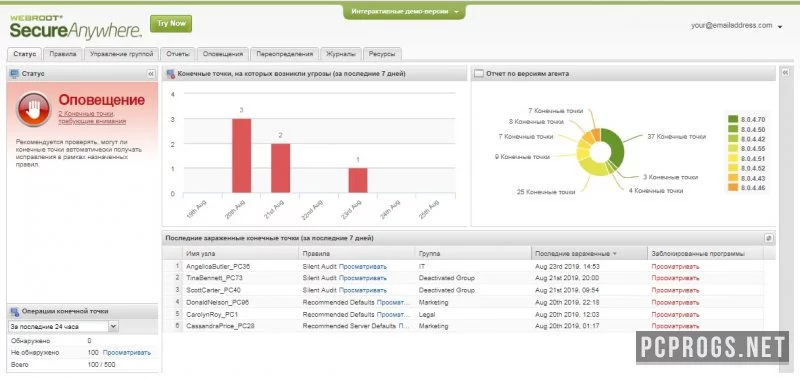Screen dimensions: 800x379
Task: Click the 8.0.4.43 legend color swatch
Action: 733,178
